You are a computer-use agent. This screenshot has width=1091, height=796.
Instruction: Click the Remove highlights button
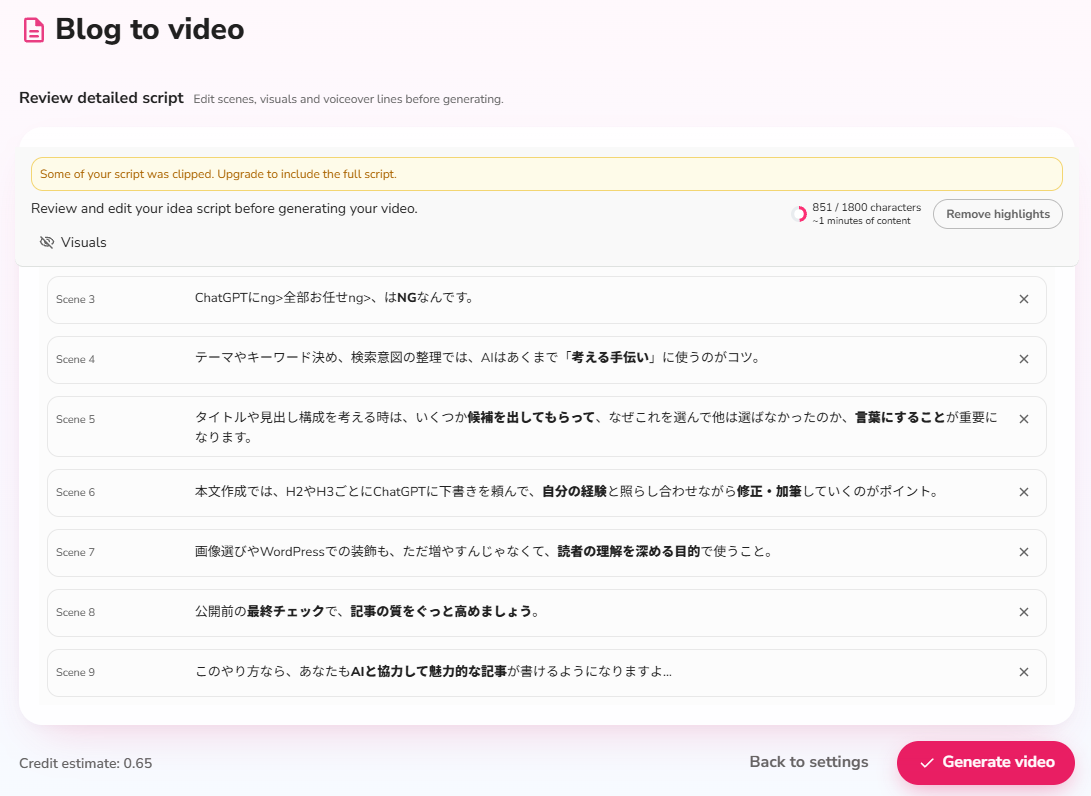tap(997, 214)
